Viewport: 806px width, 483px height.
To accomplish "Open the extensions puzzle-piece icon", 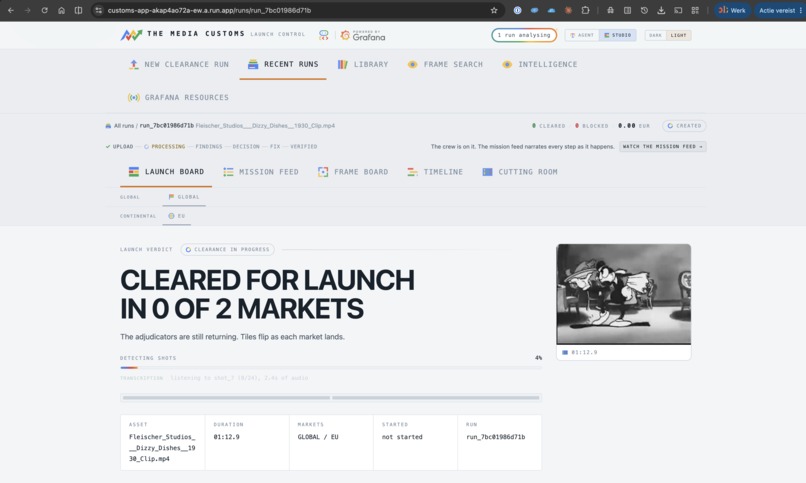I will [585, 10].
